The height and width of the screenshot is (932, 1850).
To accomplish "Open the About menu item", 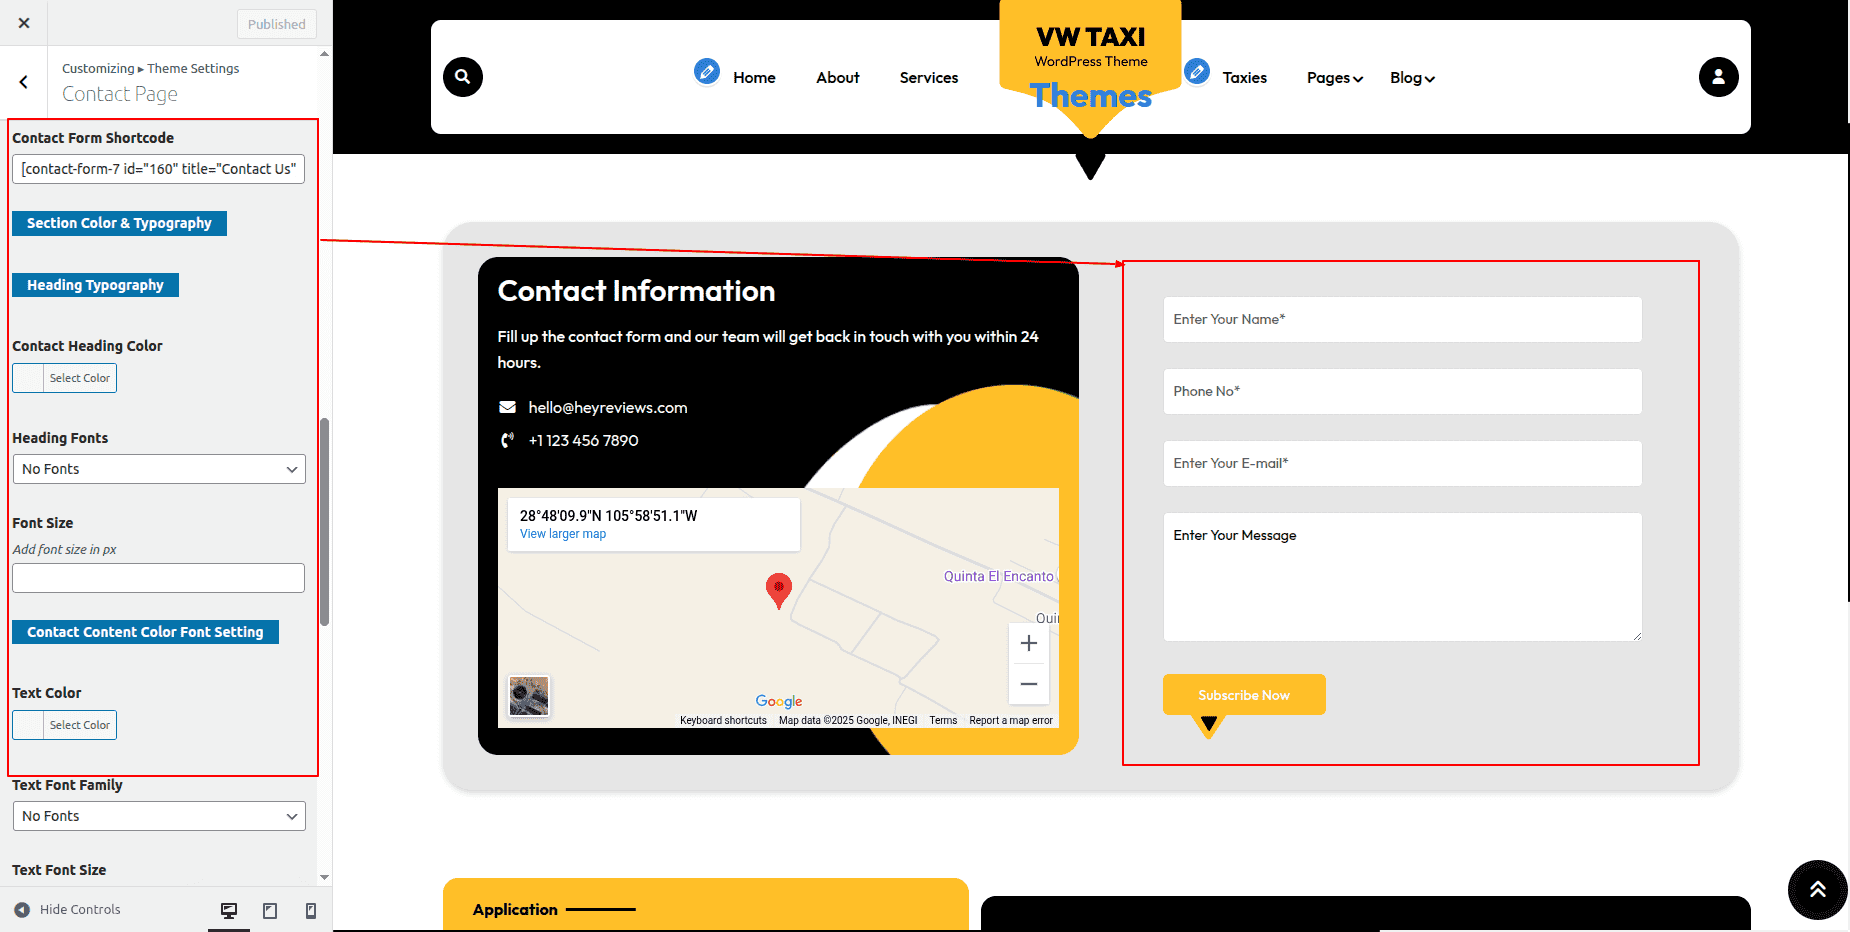I will 837,78.
